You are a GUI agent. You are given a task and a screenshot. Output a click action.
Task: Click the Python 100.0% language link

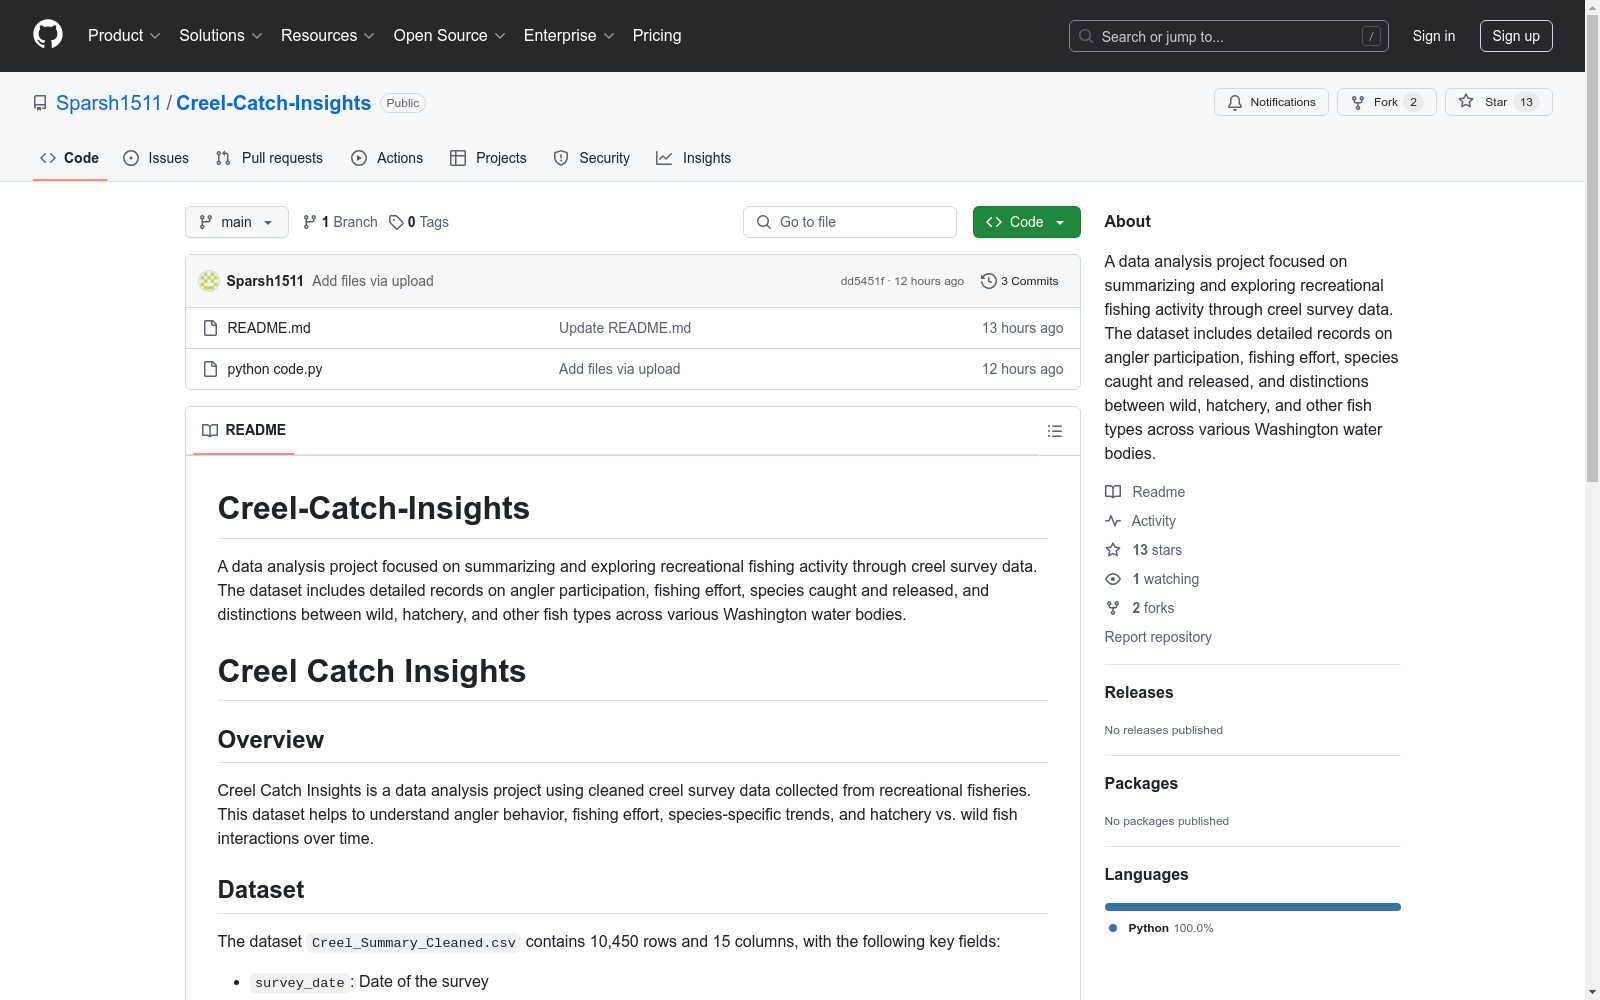click(1161, 928)
